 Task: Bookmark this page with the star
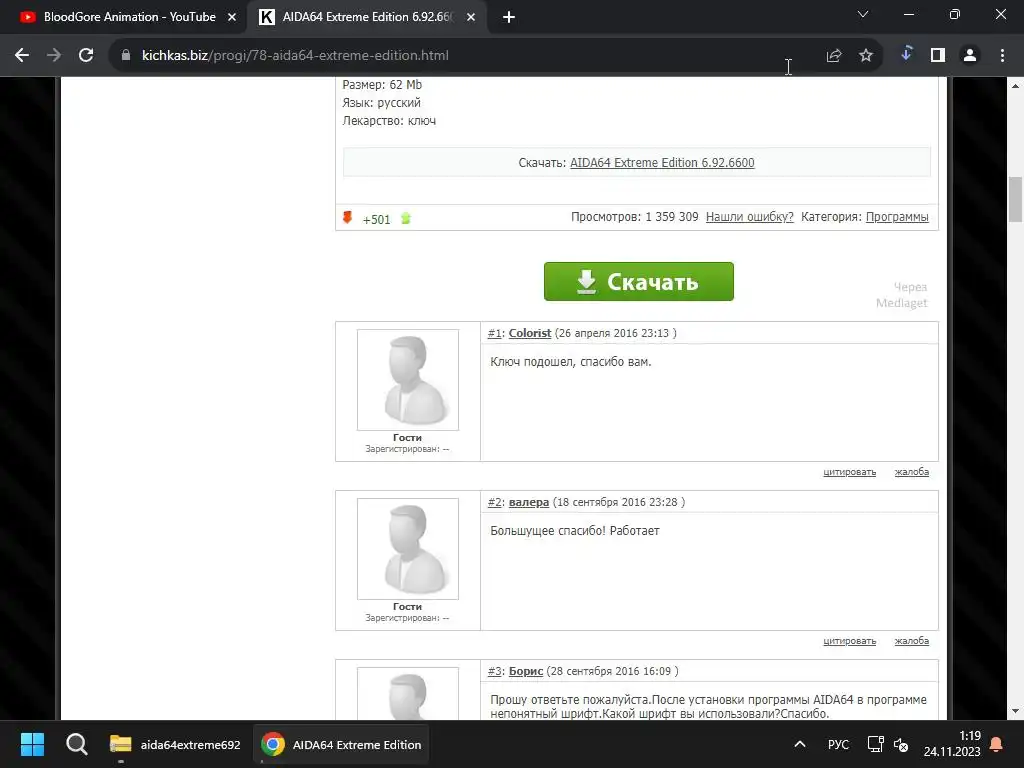[866, 56]
